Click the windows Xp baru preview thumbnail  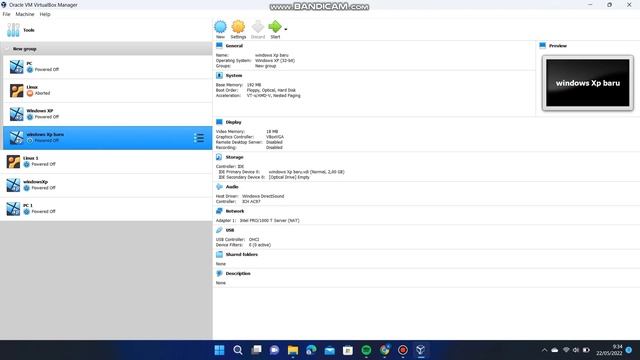click(588, 83)
